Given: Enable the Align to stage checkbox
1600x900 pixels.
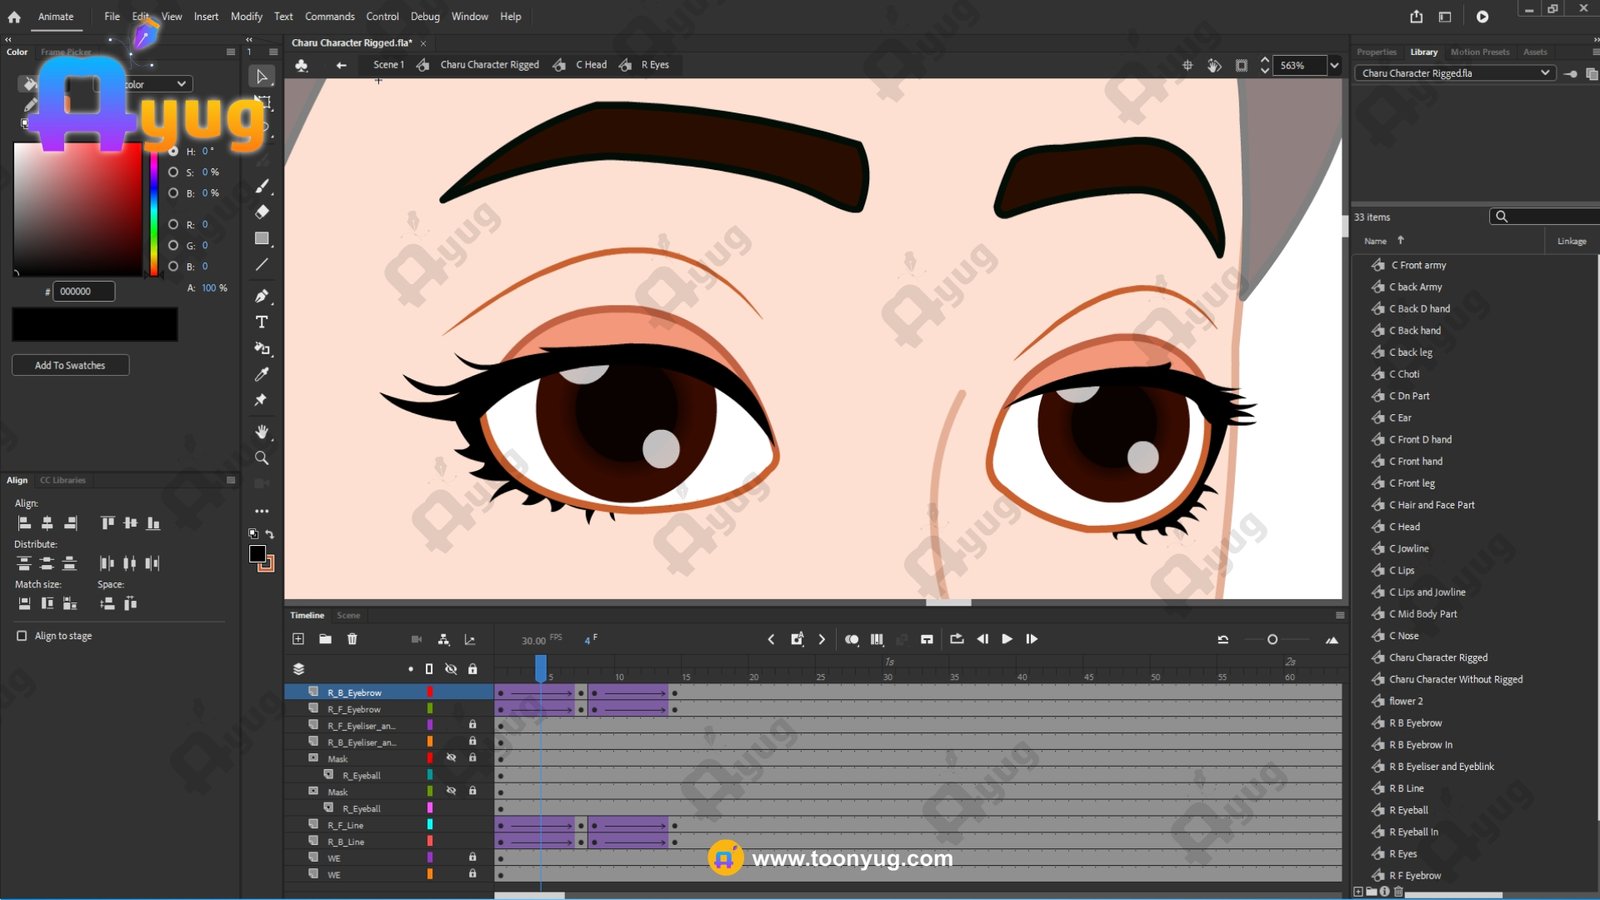Looking at the screenshot, I should tap(22, 636).
